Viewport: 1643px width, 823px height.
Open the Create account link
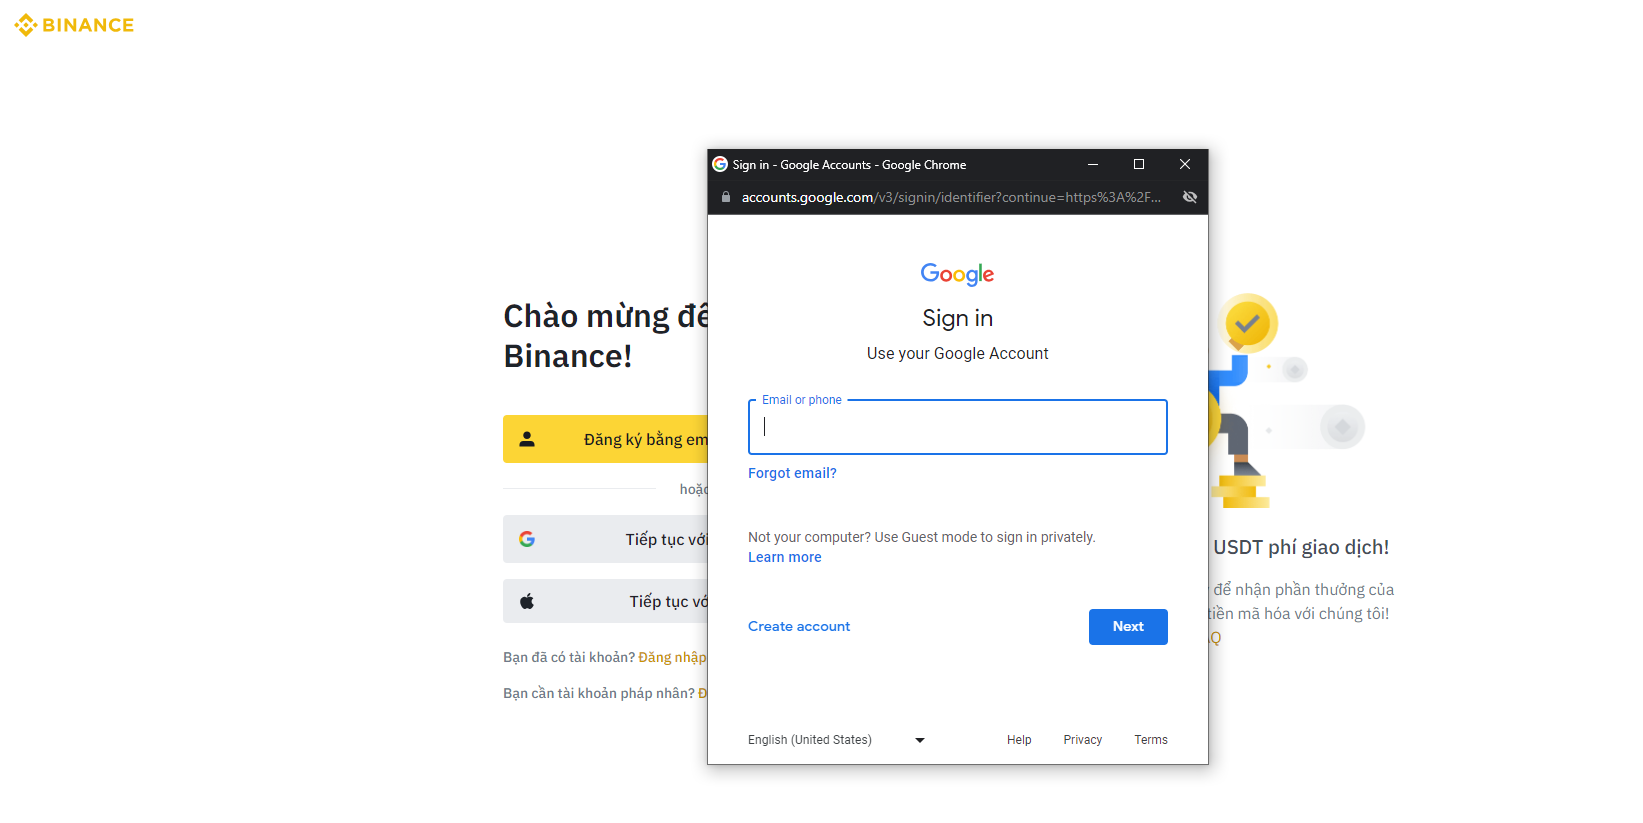pyautogui.click(x=799, y=627)
